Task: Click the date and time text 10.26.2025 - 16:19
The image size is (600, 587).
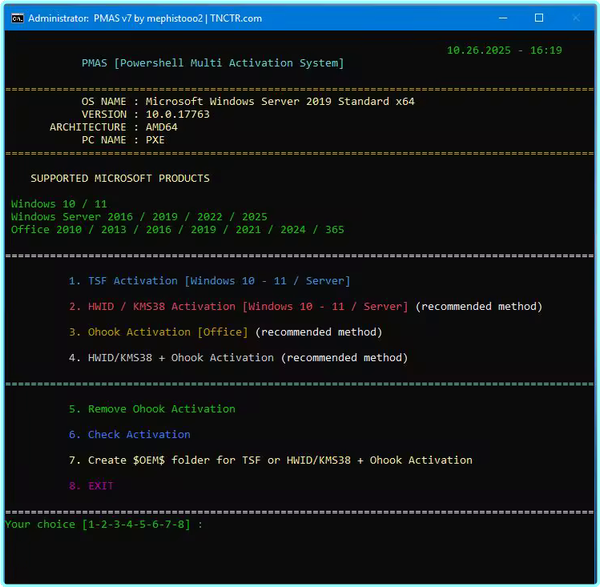Action: click(x=504, y=50)
